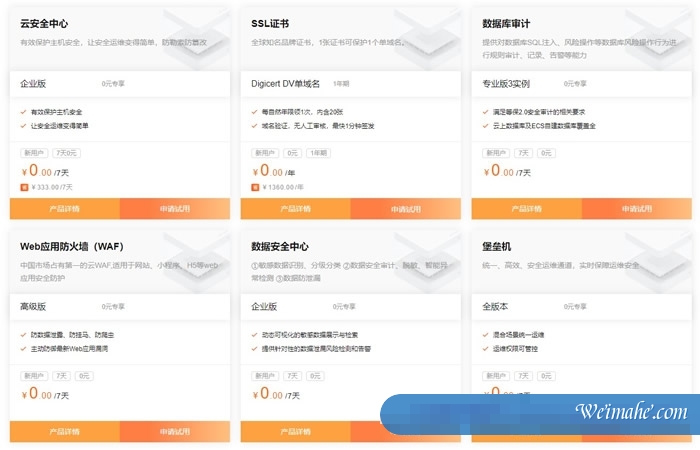Click the 1年期 tag in the SSL证书 price area
This screenshot has height=450, width=700.
[319, 153]
